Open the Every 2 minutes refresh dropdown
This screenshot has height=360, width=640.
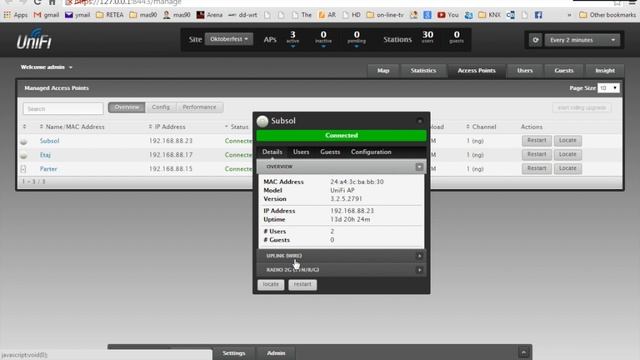click(582, 40)
